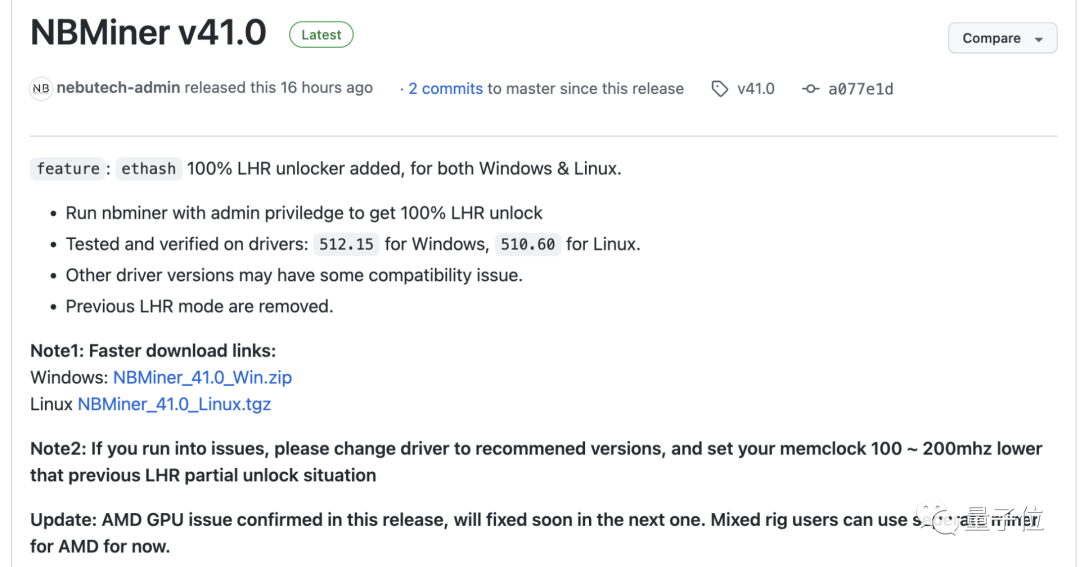Click the 512.15 driver version code
1080x567 pixels.
pyautogui.click(x=345, y=244)
